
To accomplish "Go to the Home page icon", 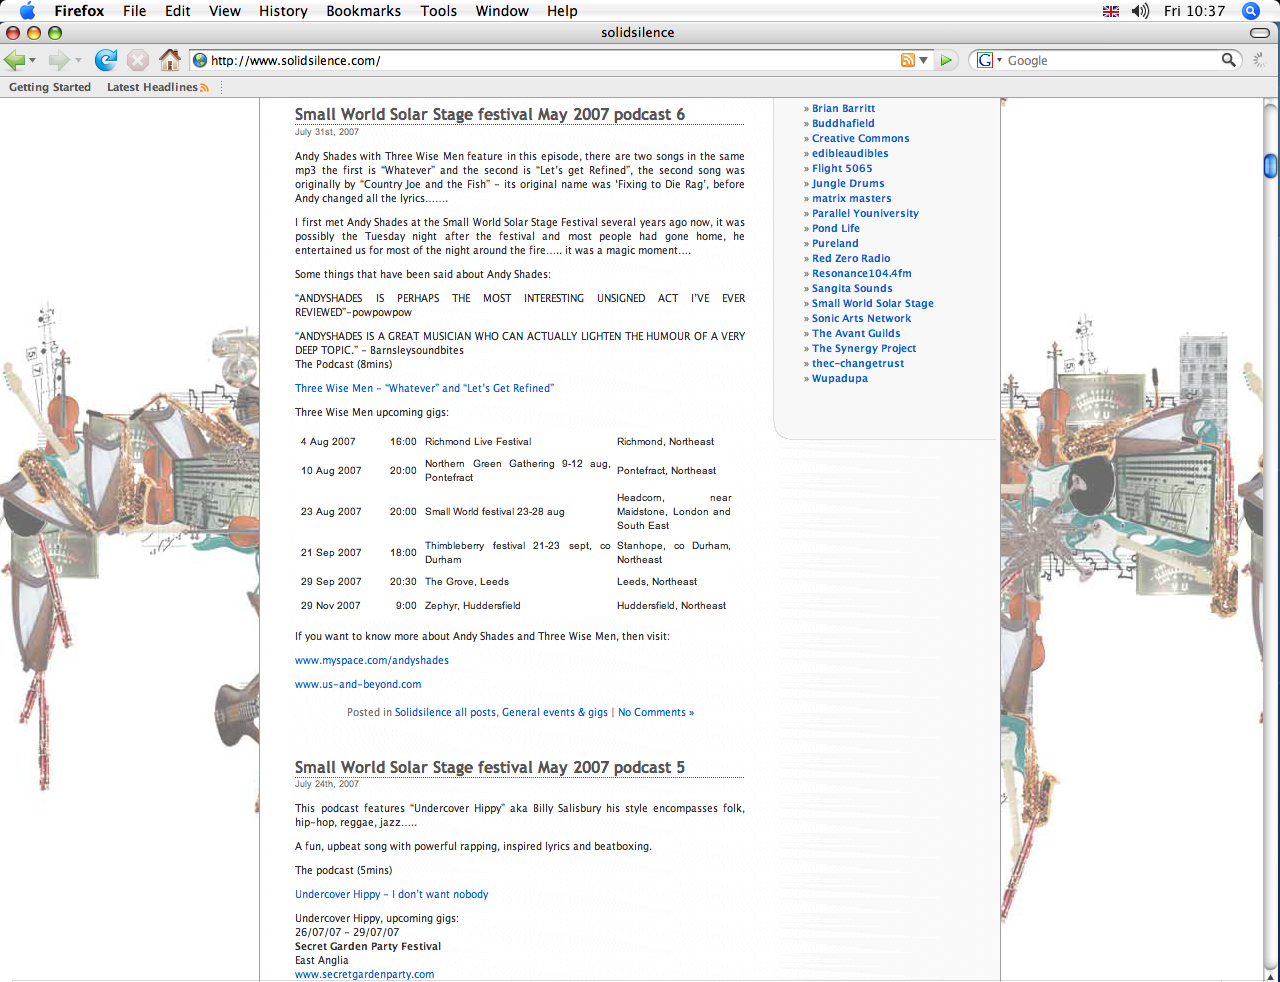I will (x=170, y=60).
